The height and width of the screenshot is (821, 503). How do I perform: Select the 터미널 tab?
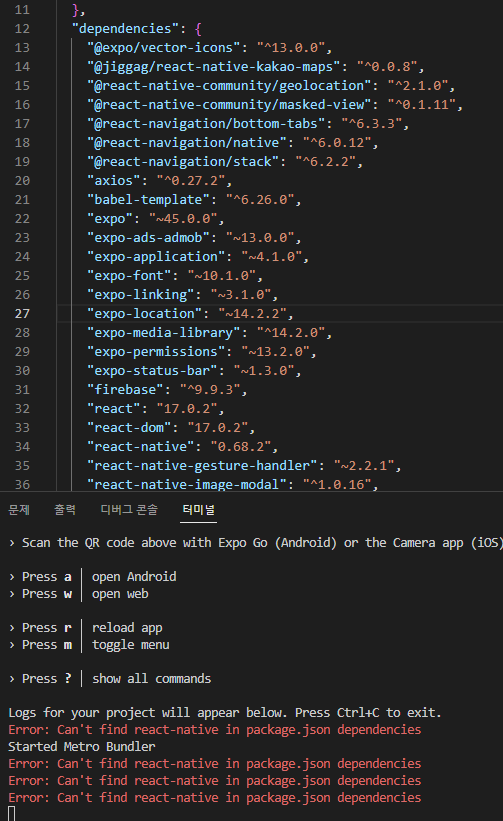click(x=198, y=509)
